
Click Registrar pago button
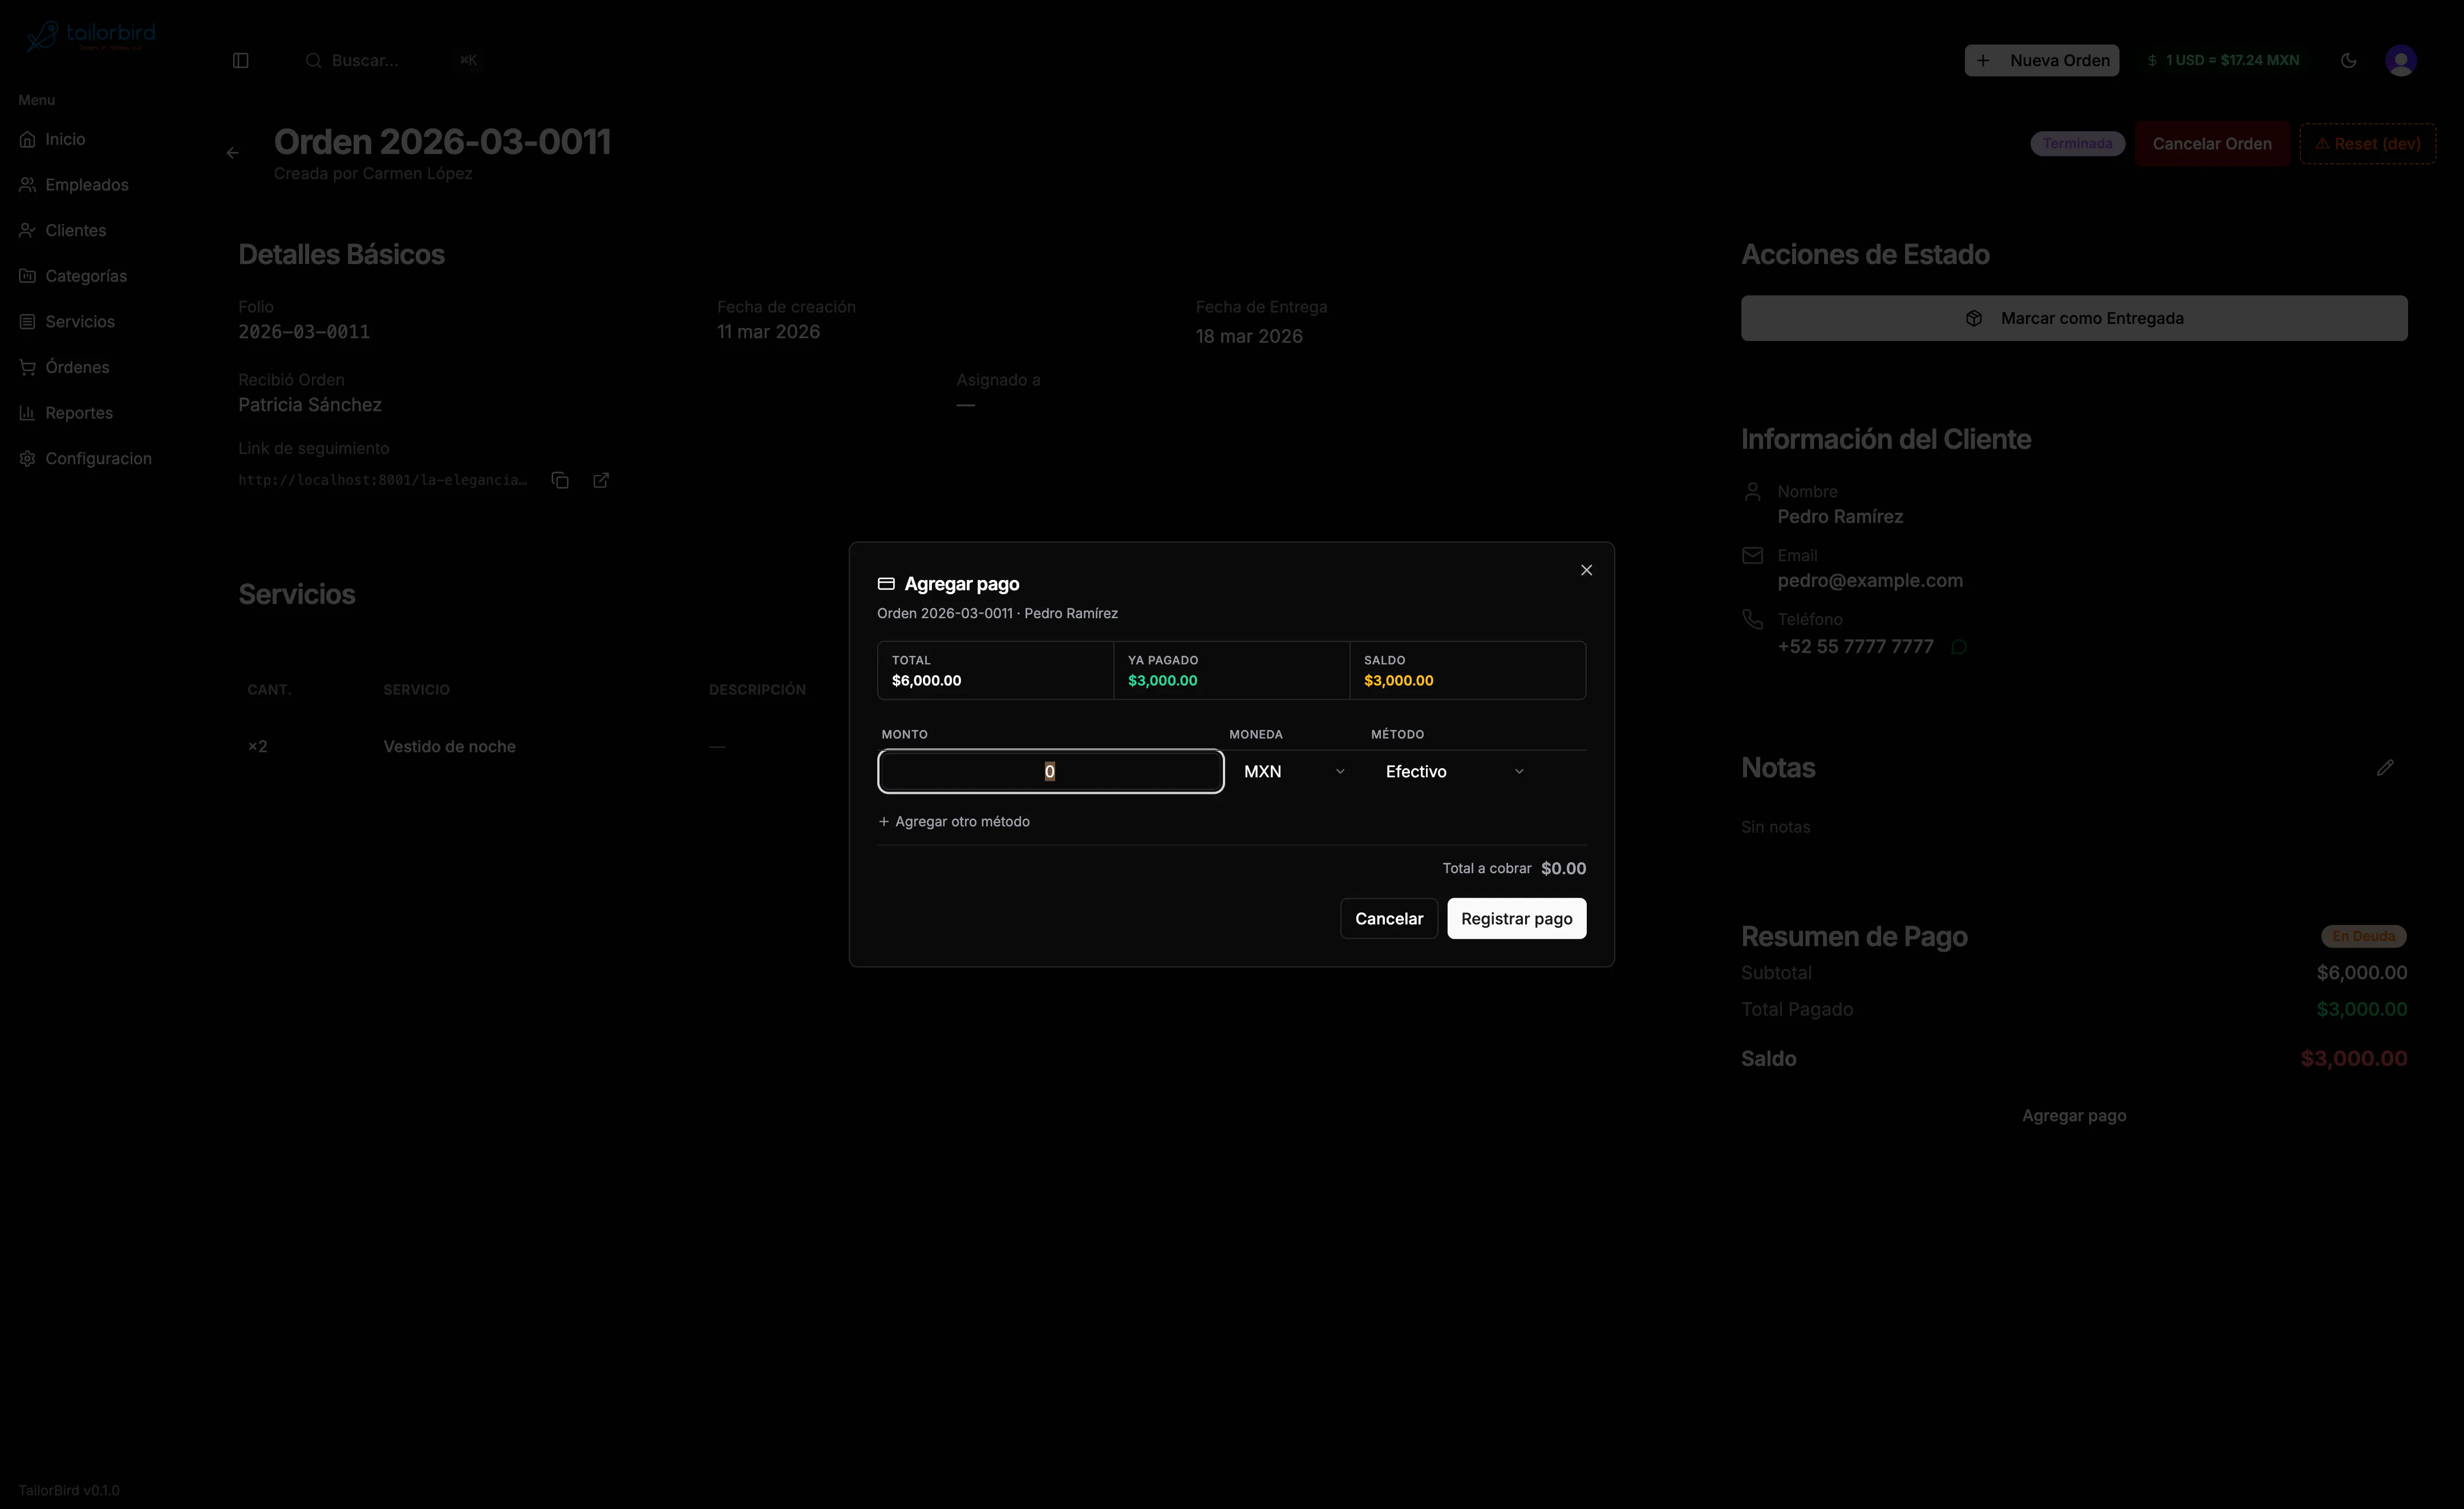tap(1516, 918)
